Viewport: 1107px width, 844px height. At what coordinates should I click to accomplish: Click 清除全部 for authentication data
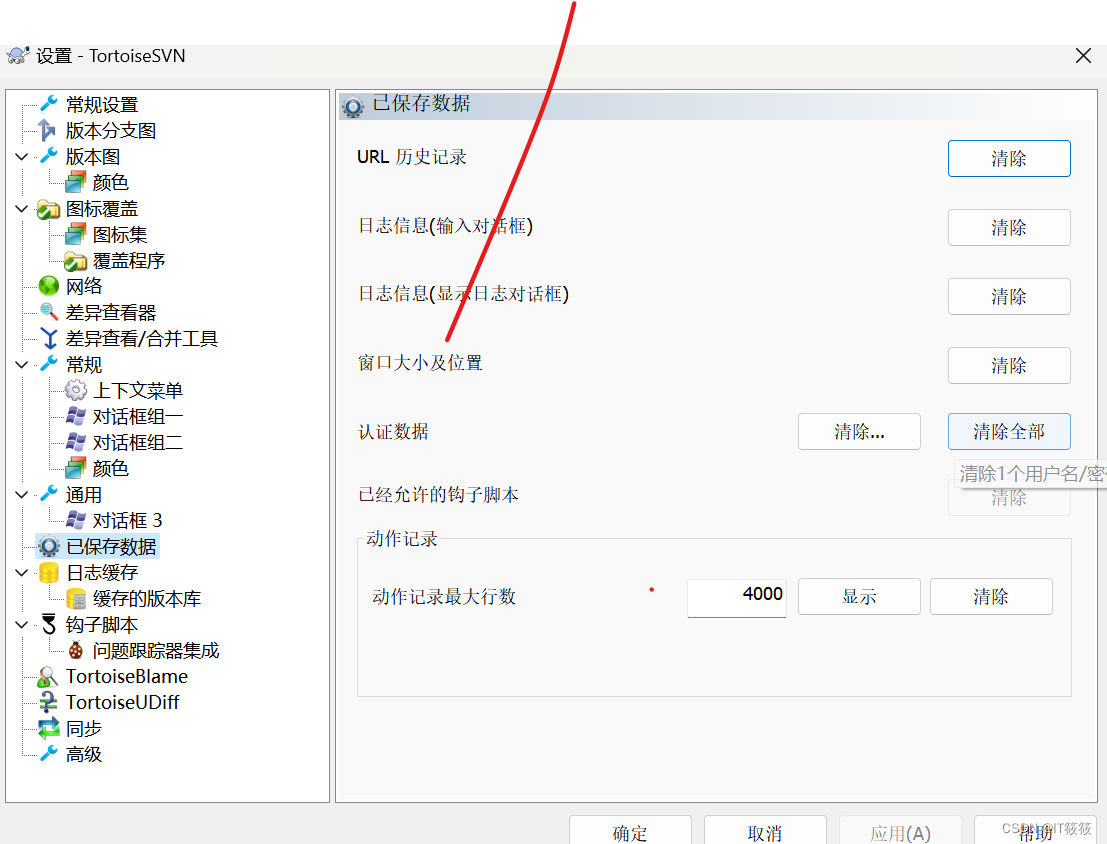(x=1009, y=432)
